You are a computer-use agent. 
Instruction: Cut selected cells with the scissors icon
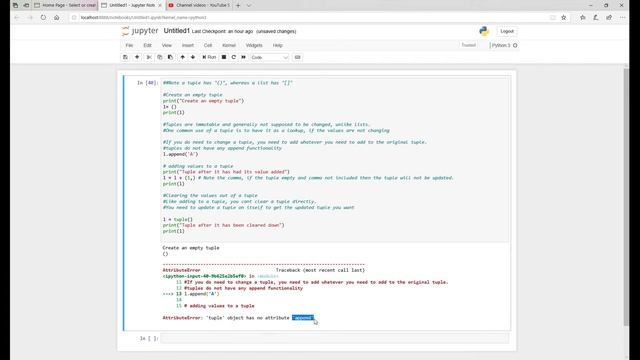149,57
